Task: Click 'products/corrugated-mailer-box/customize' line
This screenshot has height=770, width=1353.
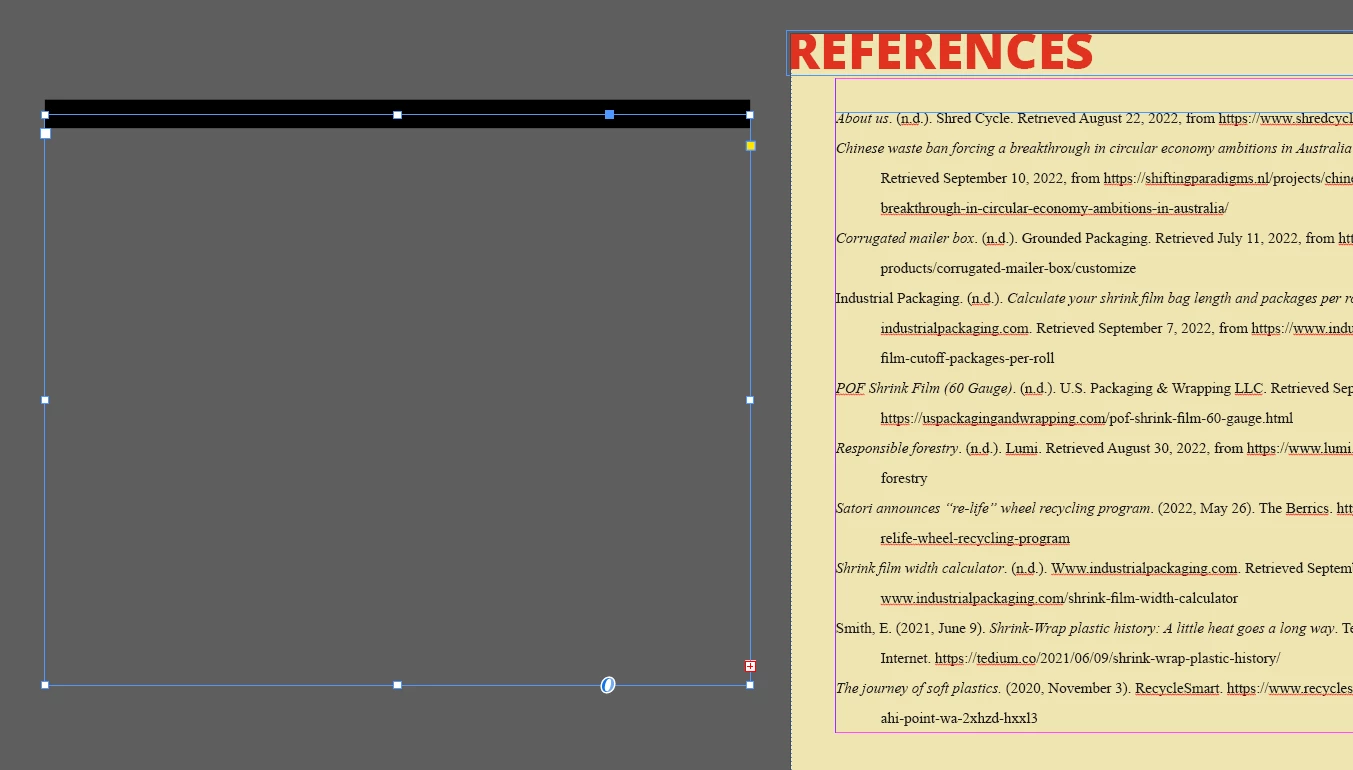Action: tap(1008, 268)
